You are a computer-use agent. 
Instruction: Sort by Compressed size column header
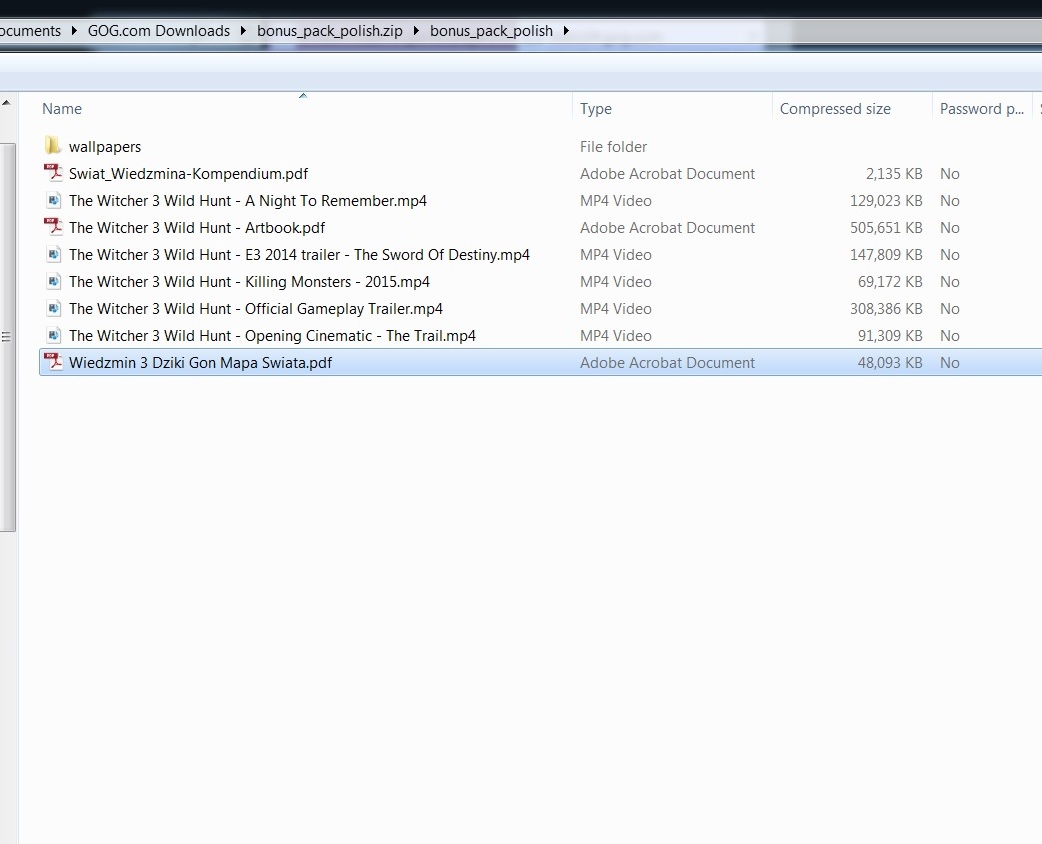[x=835, y=108]
